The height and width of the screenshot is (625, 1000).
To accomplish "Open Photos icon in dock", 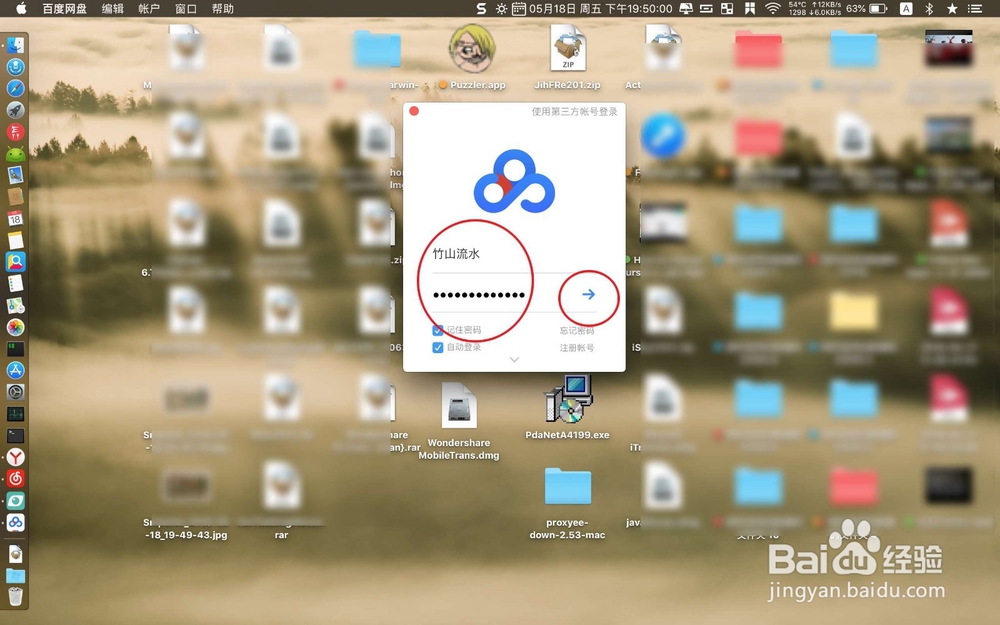I will tap(15, 327).
